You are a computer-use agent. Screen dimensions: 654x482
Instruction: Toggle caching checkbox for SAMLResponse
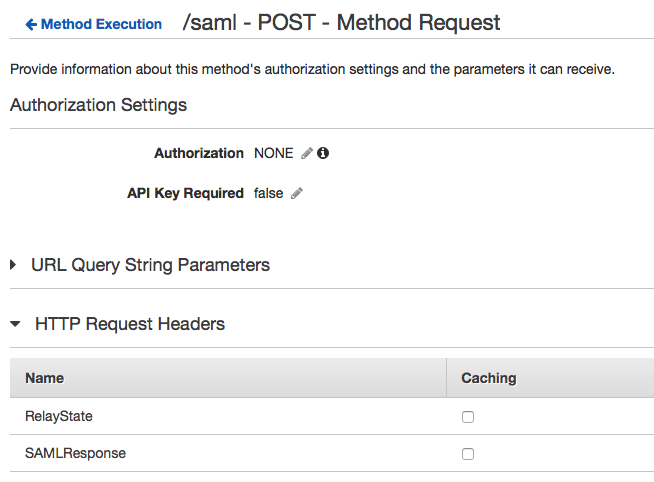point(468,454)
